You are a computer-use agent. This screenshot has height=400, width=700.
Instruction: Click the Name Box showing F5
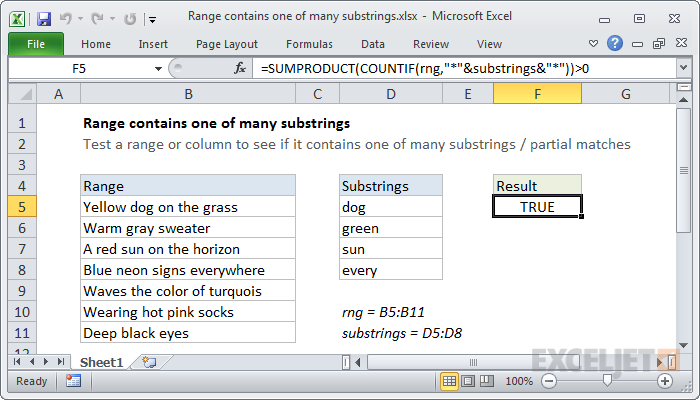pyautogui.click(x=79, y=69)
